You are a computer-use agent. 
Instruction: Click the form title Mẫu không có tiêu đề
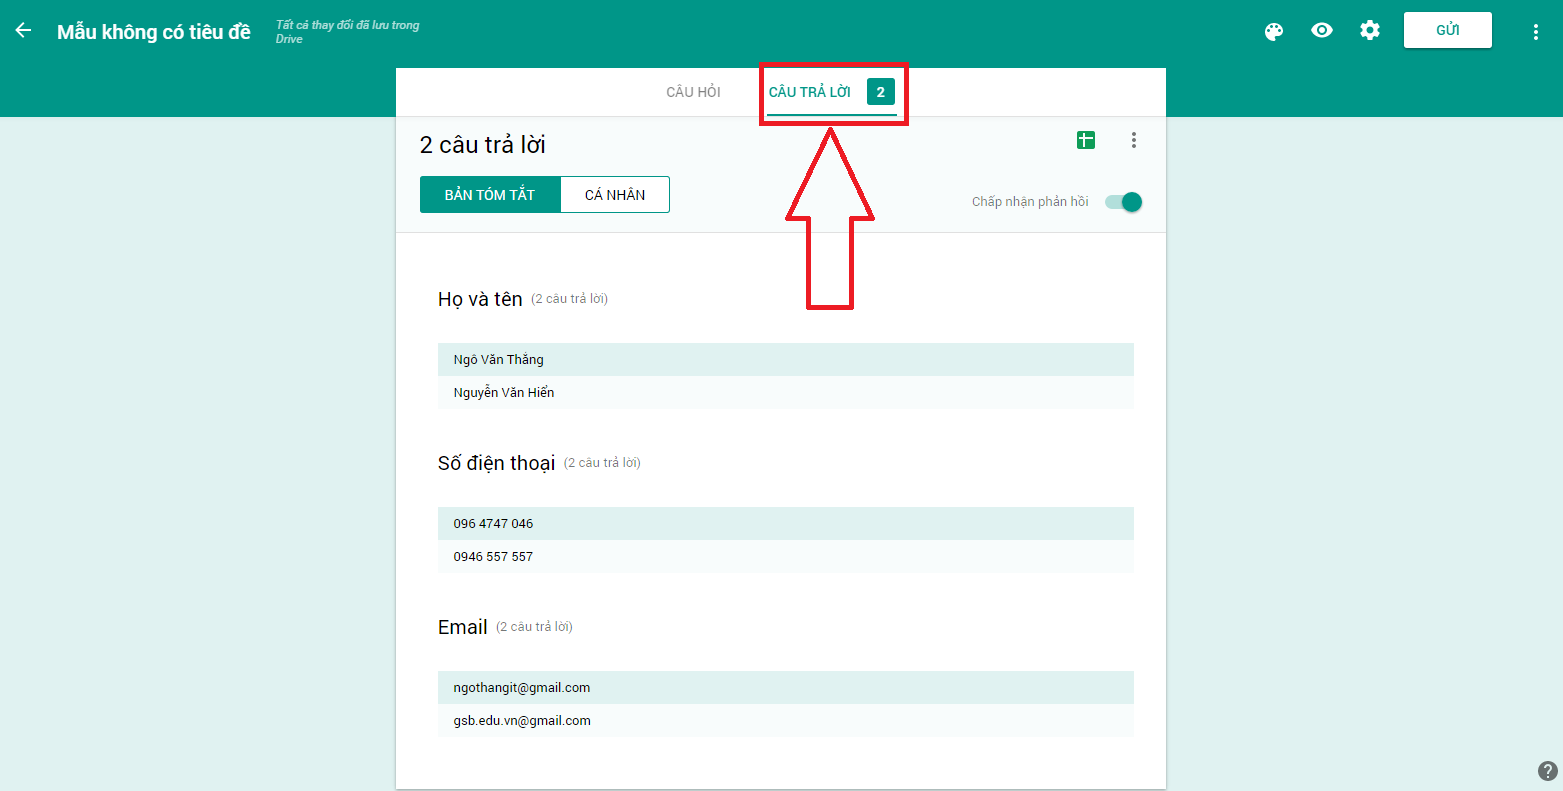(154, 32)
